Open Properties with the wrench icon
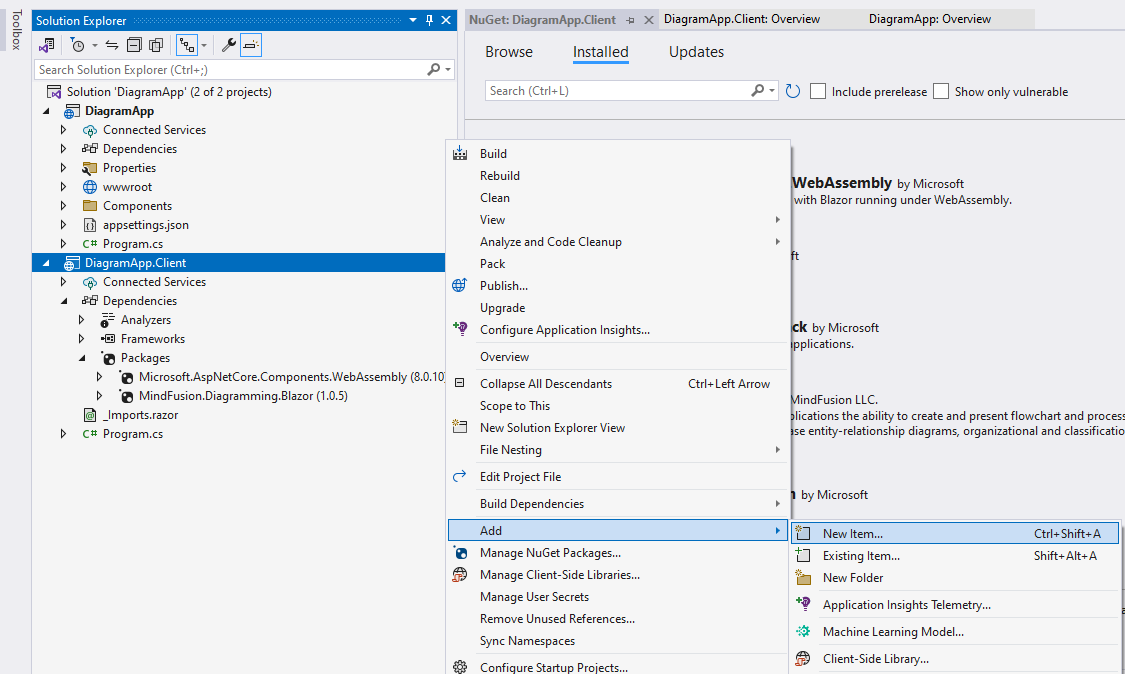The image size is (1125, 674). [x=229, y=45]
